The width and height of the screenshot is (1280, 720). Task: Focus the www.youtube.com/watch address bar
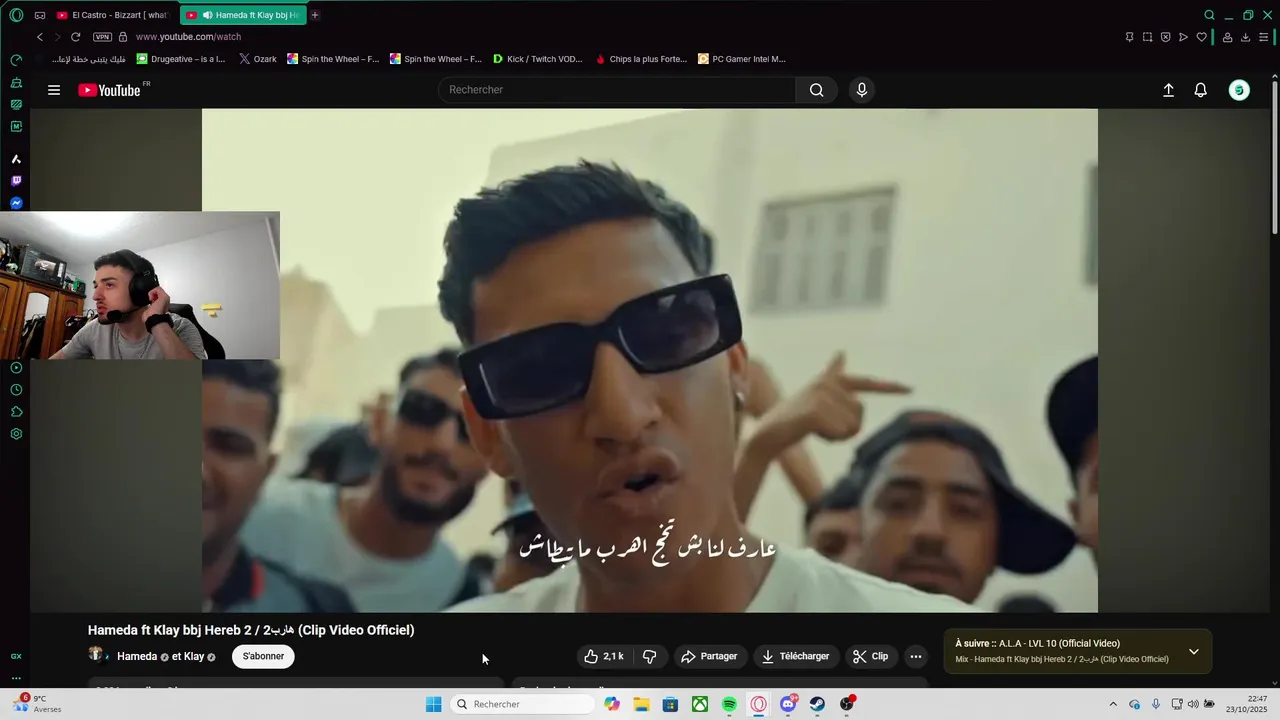pyautogui.click(x=188, y=37)
